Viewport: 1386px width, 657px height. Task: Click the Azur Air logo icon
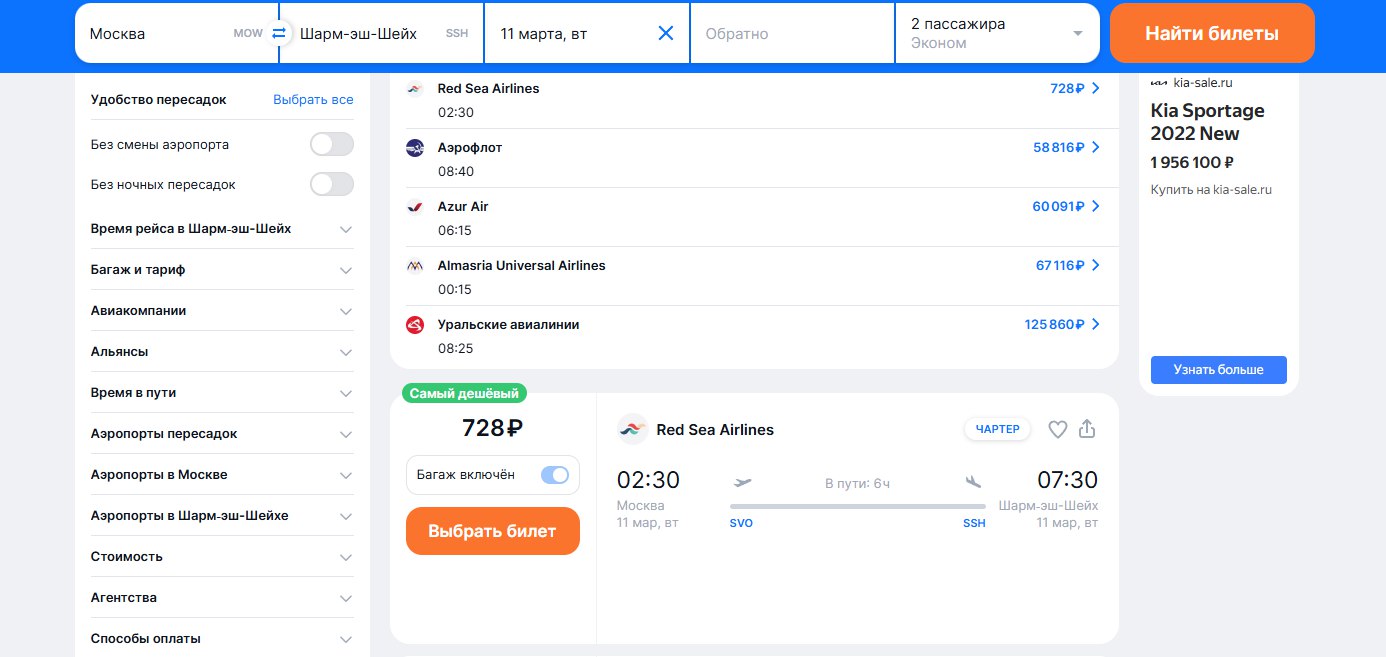click(415, 207)
